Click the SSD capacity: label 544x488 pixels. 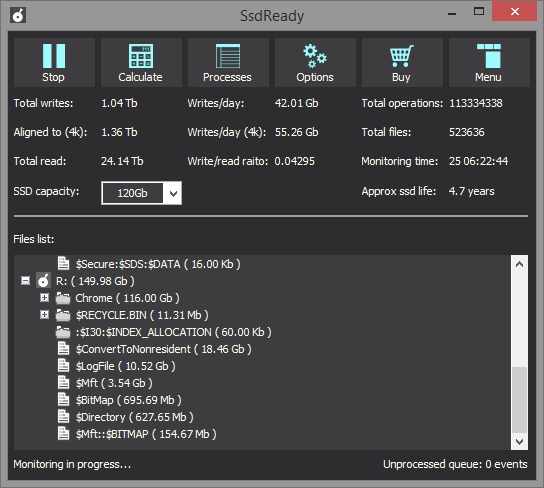pyautogui.click(x=46, y=191)
